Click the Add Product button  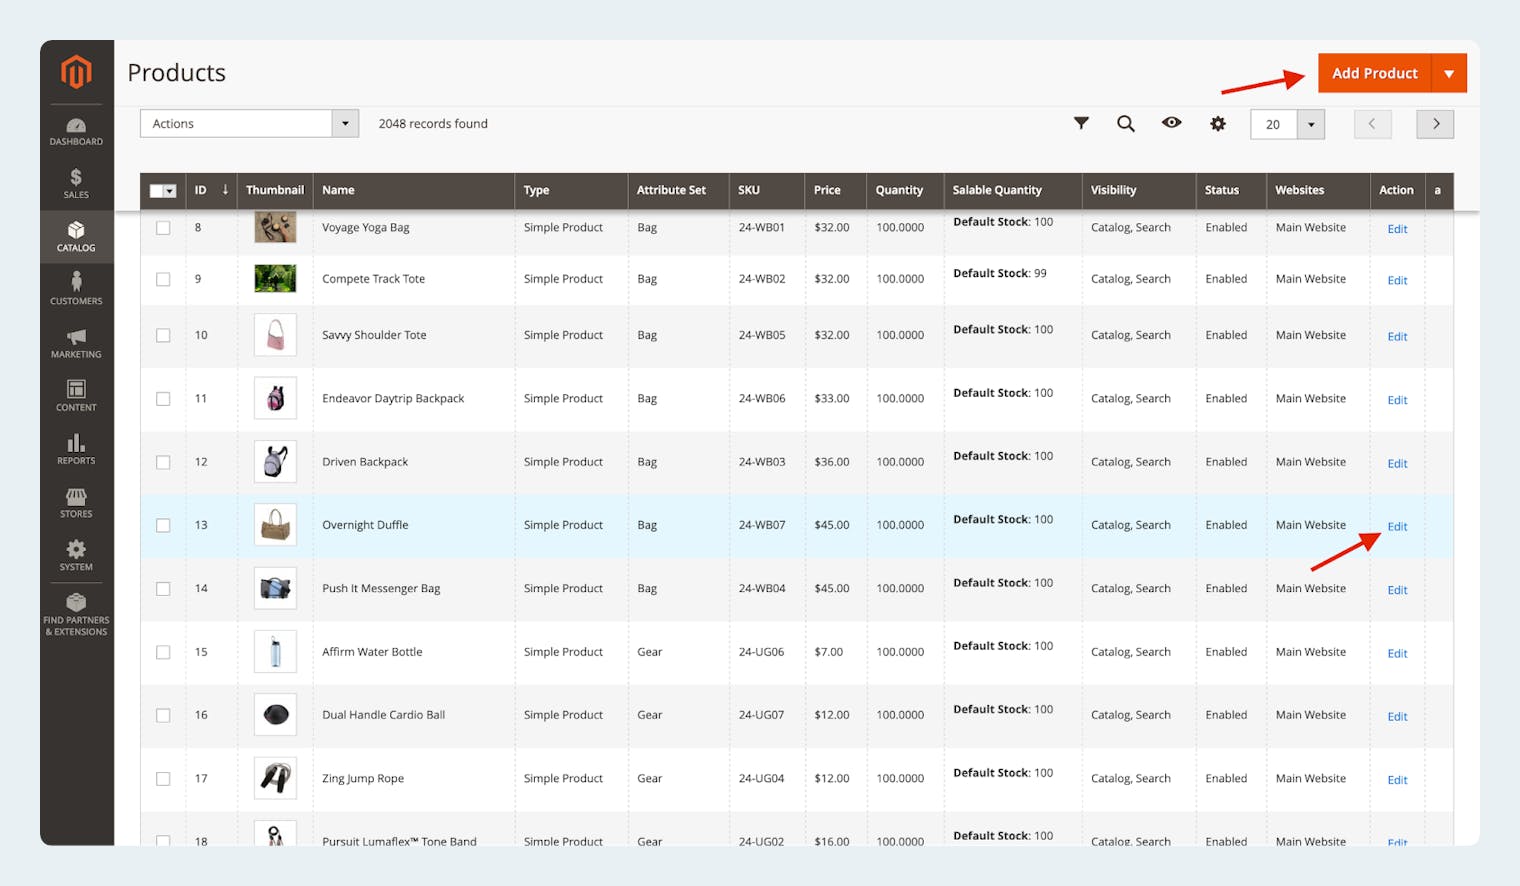[x=1374, y=73]
